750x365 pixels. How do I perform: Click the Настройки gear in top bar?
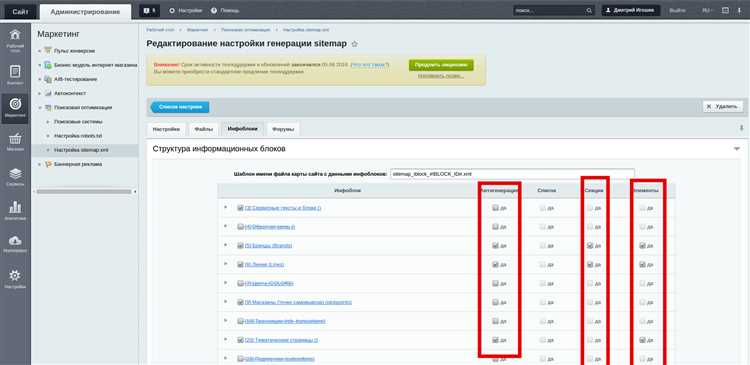pyautogui.click(x=172, y=11)
